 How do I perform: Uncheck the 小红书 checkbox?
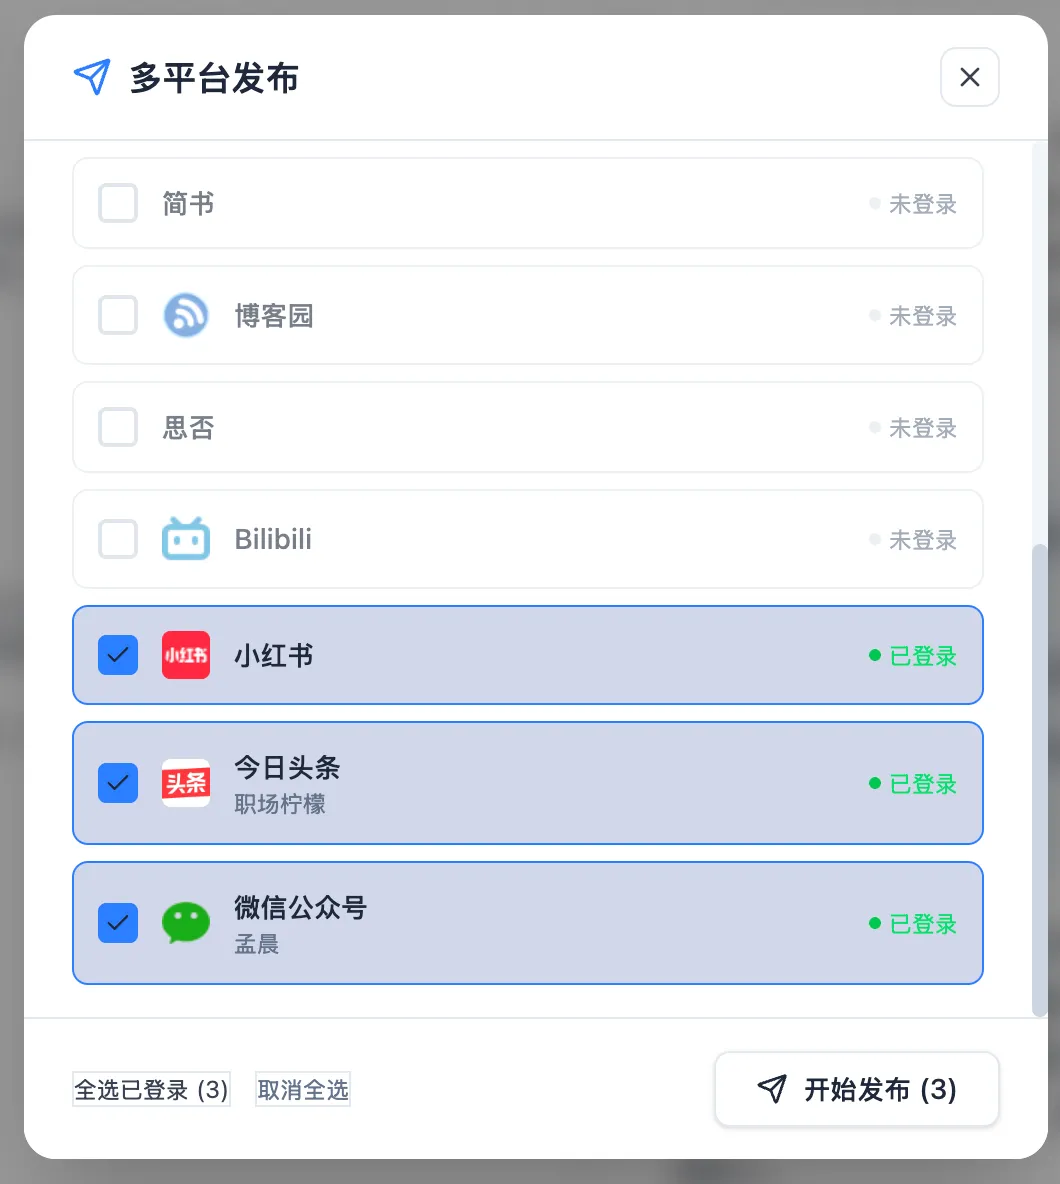click(118, 655)
